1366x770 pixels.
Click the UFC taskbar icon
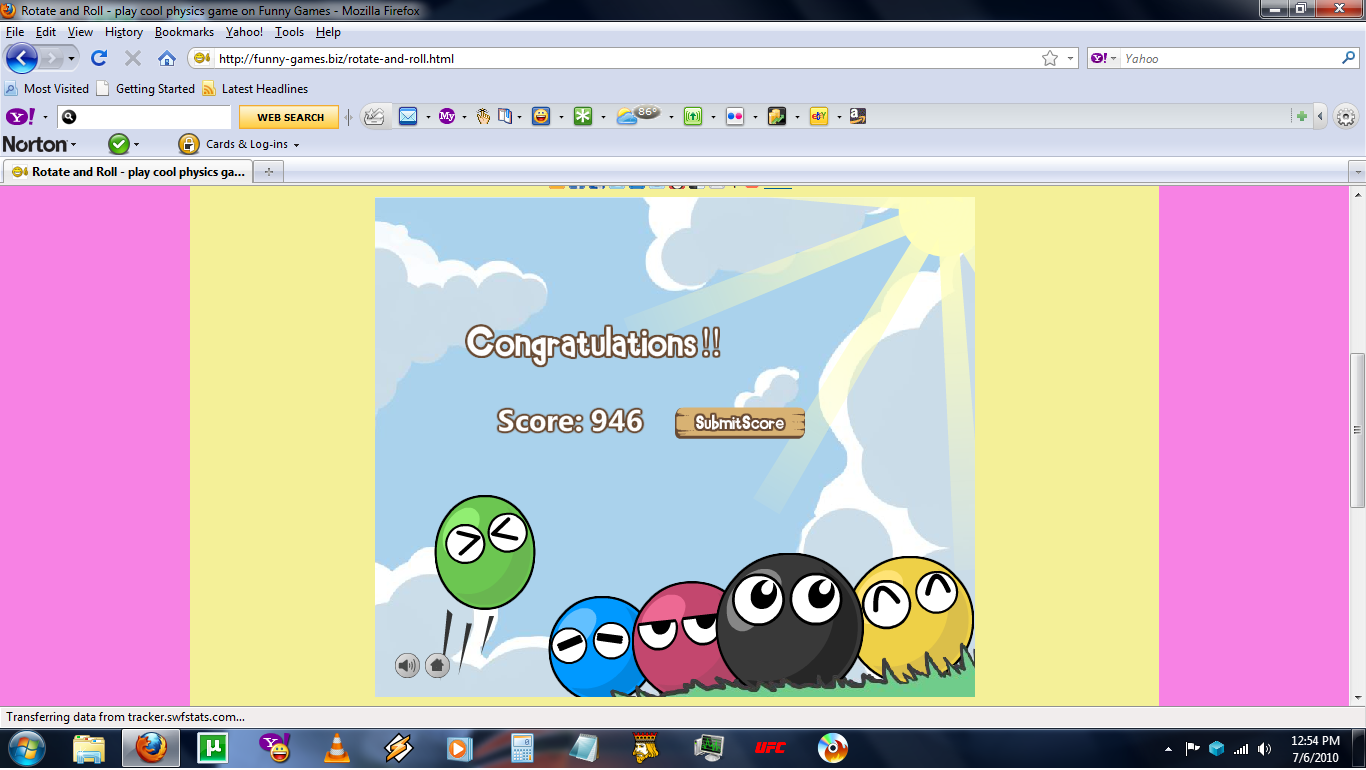[771, 748]
